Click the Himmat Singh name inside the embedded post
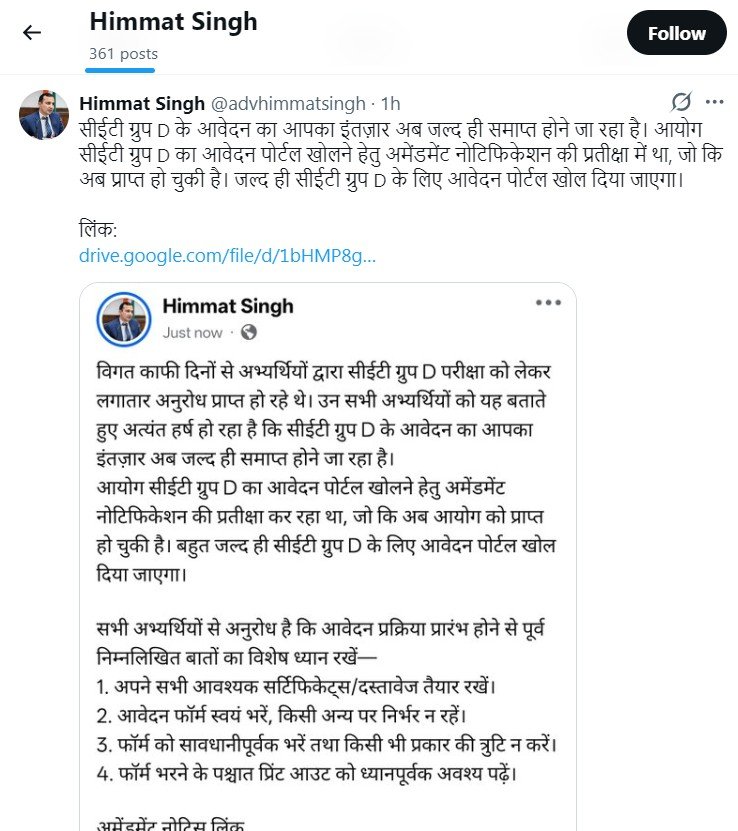 [x=227, y=306]
